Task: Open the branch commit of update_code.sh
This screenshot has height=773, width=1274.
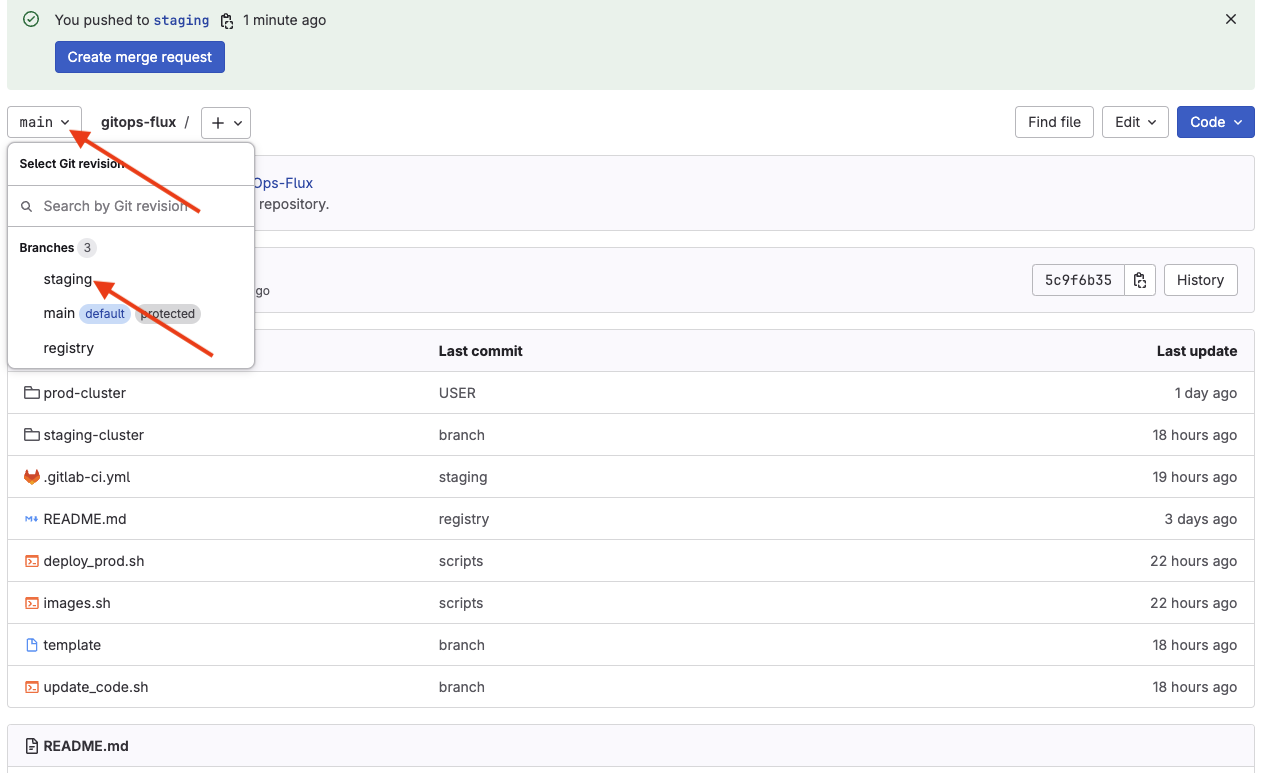Action: coord(462,687)
